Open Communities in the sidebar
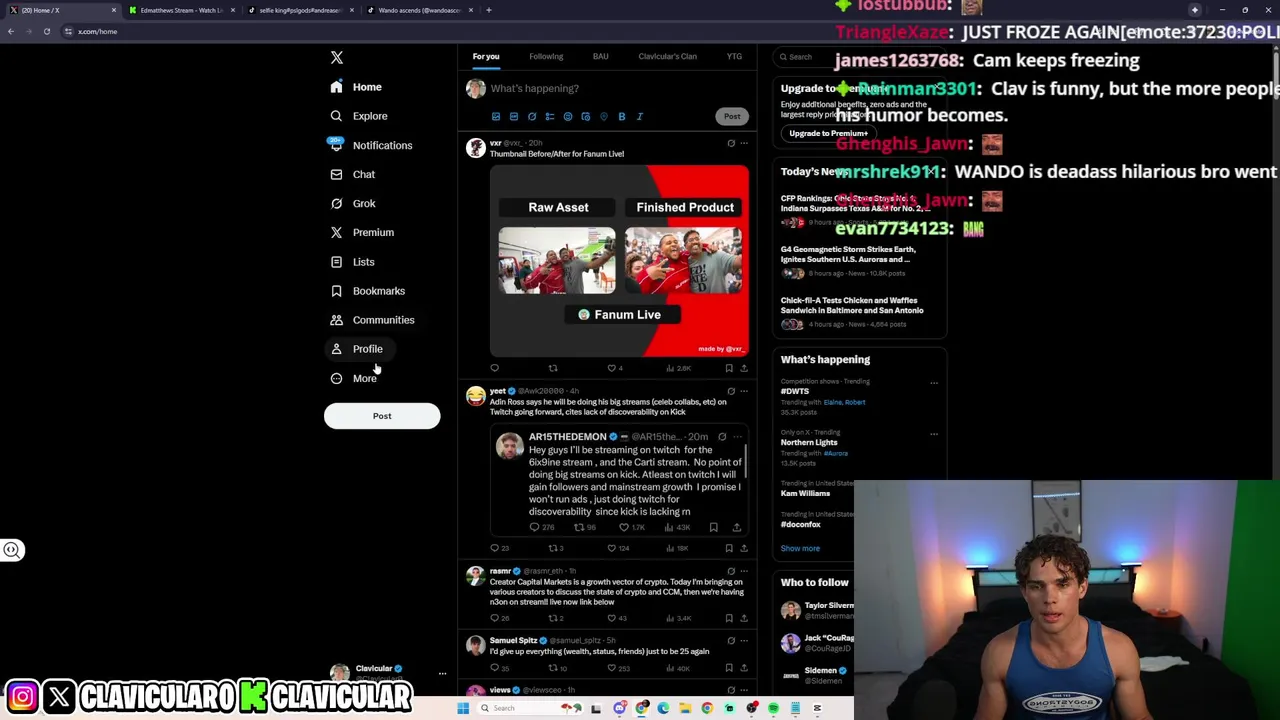The width and height of the screenshot is (1280, 720). 371,320
